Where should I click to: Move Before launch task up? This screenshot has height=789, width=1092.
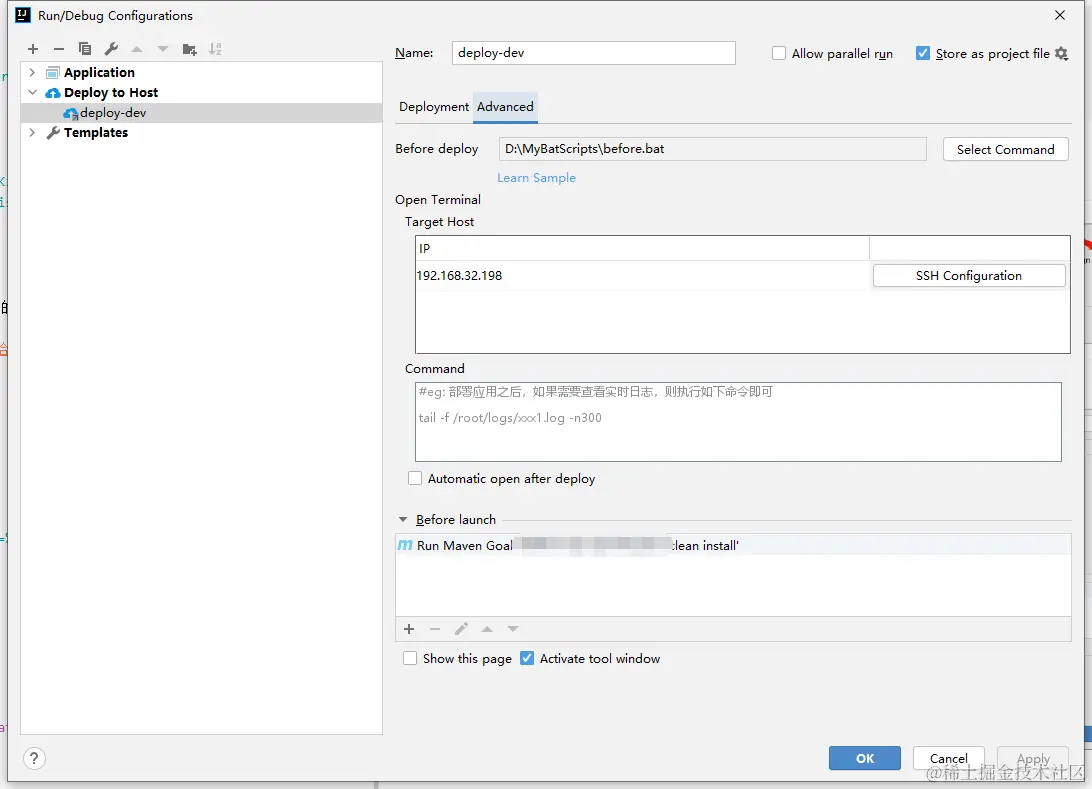[487, 629]
